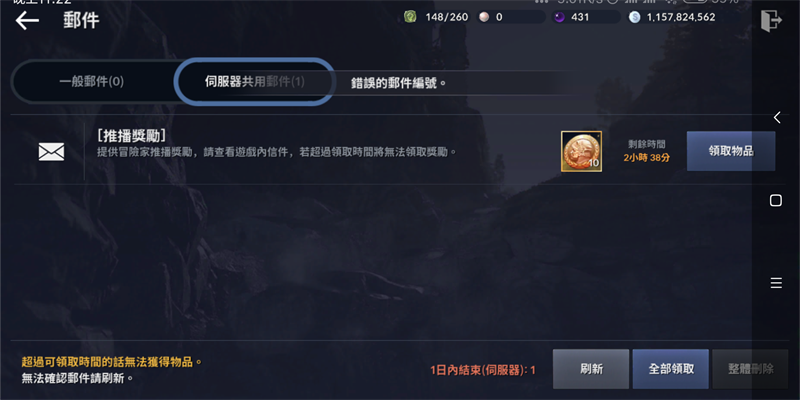
Task: Tap the Android back chevron on the side bar
Action: coord(777,117)
